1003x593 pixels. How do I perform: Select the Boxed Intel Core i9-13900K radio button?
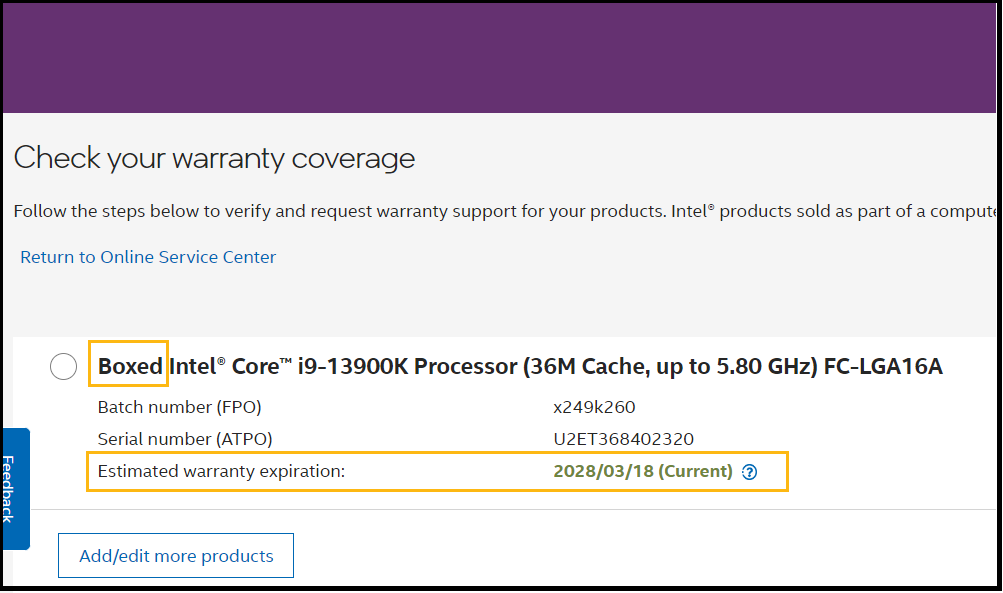(x=63, y=367)
